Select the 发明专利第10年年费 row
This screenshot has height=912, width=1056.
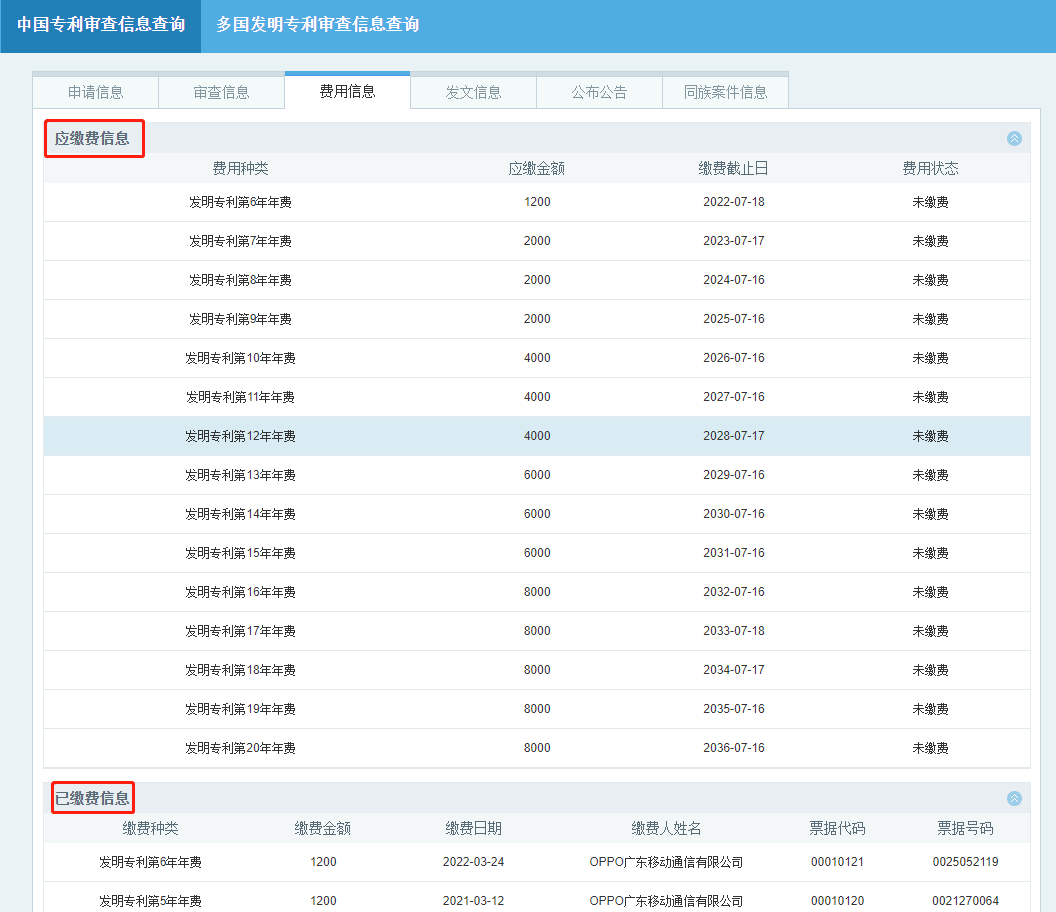[x=537, y=358]
